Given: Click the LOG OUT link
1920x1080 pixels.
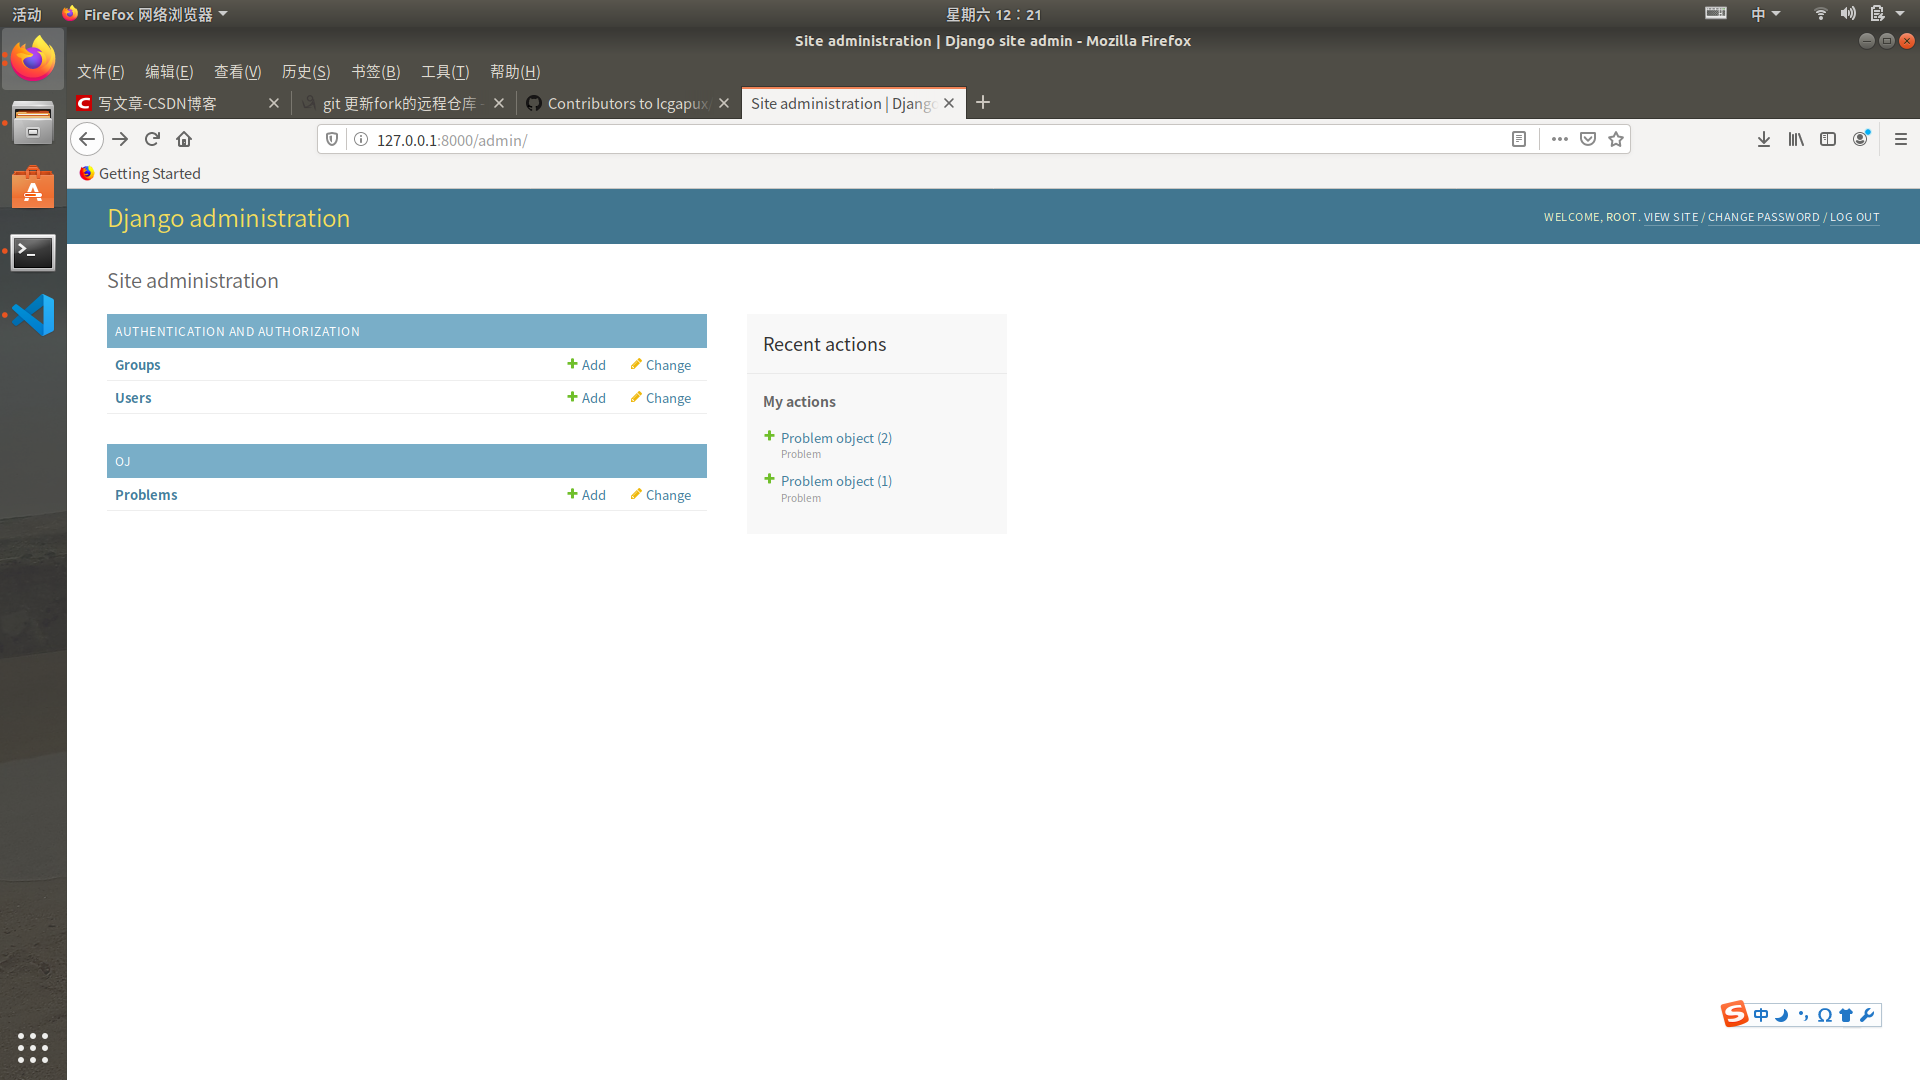Looking at the screenshot, I should point(1854,217).
